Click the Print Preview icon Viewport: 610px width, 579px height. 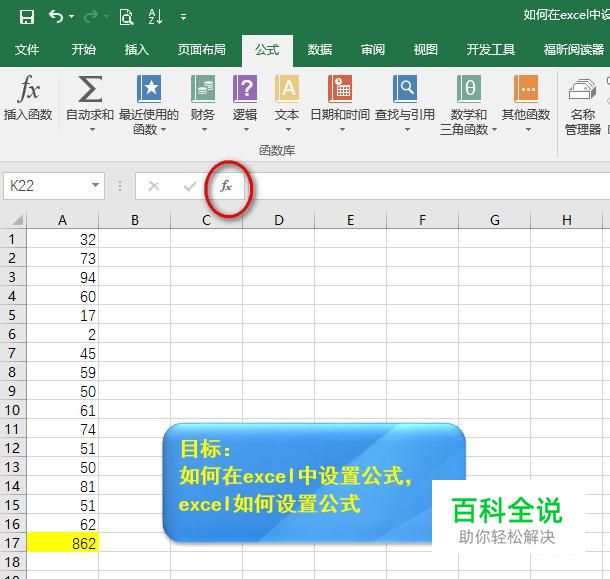(126, 17)
